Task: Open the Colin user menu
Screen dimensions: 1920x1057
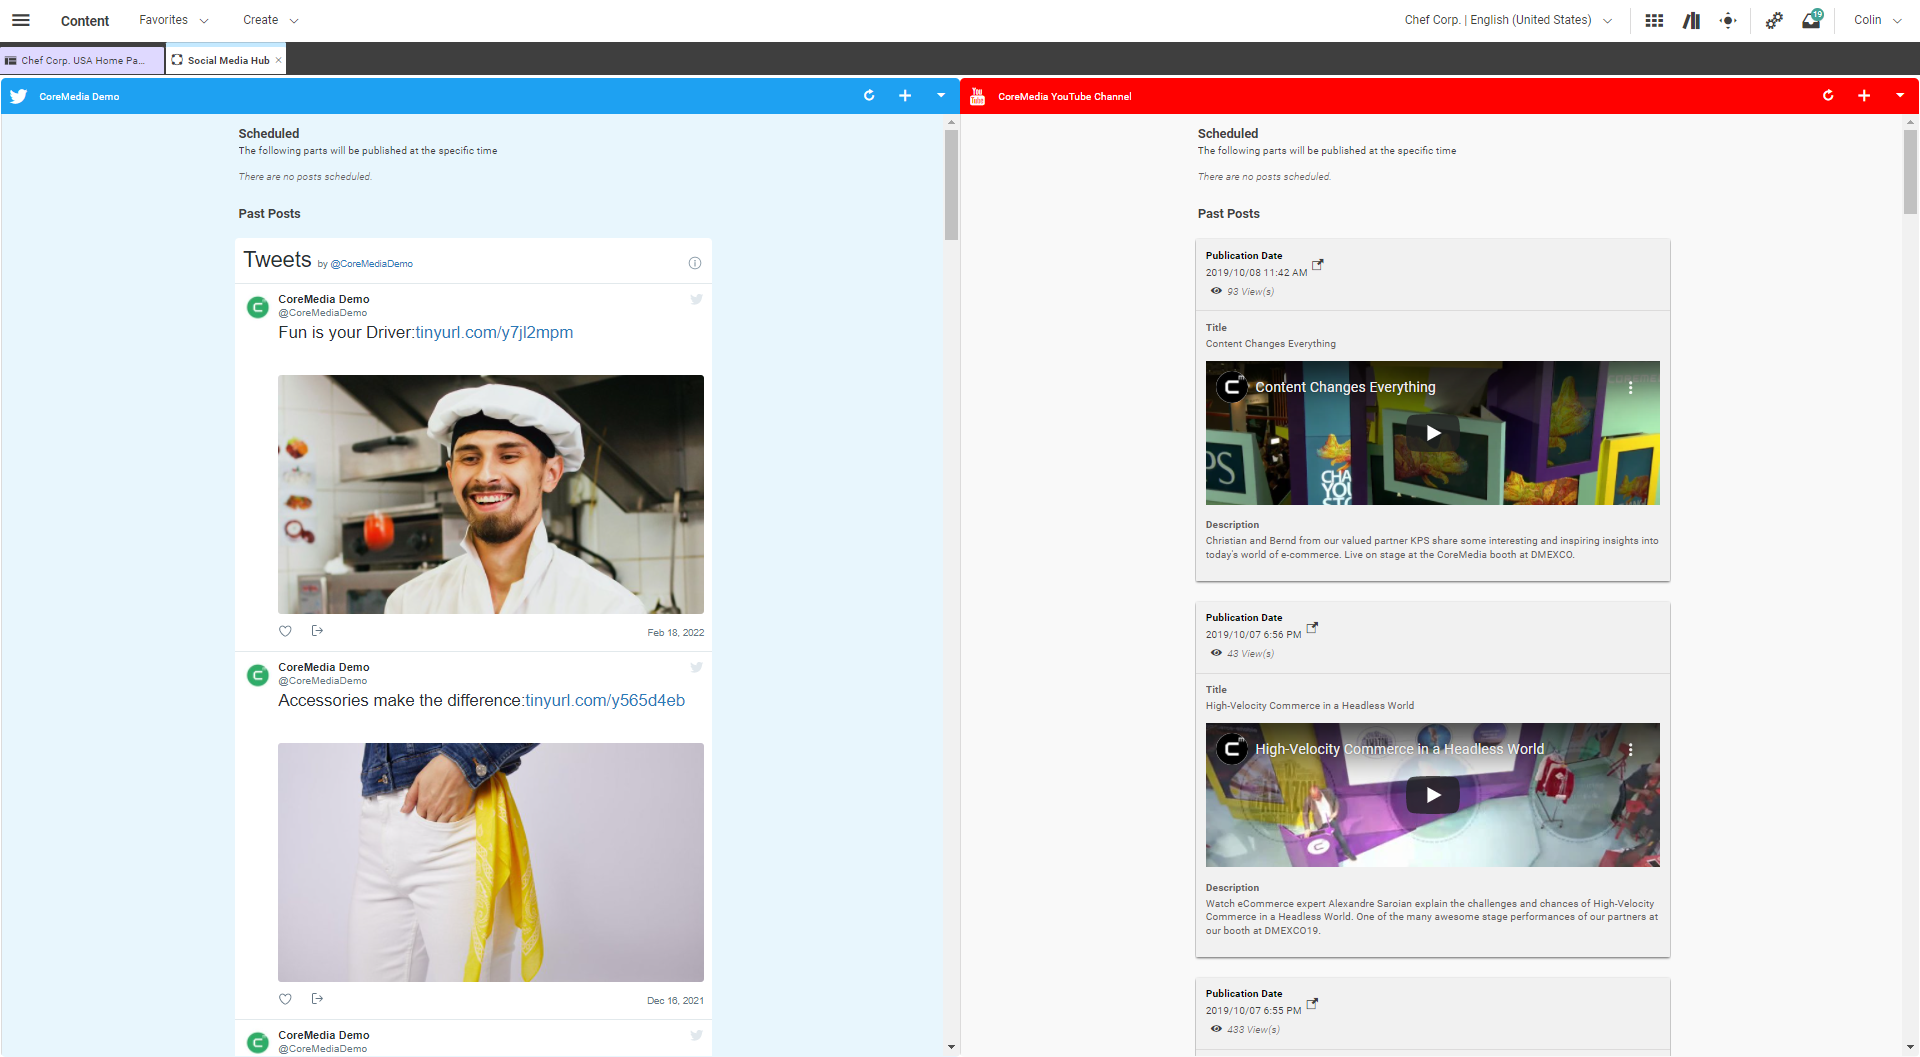Action: pyautogui.click(x=1876, y=20)
